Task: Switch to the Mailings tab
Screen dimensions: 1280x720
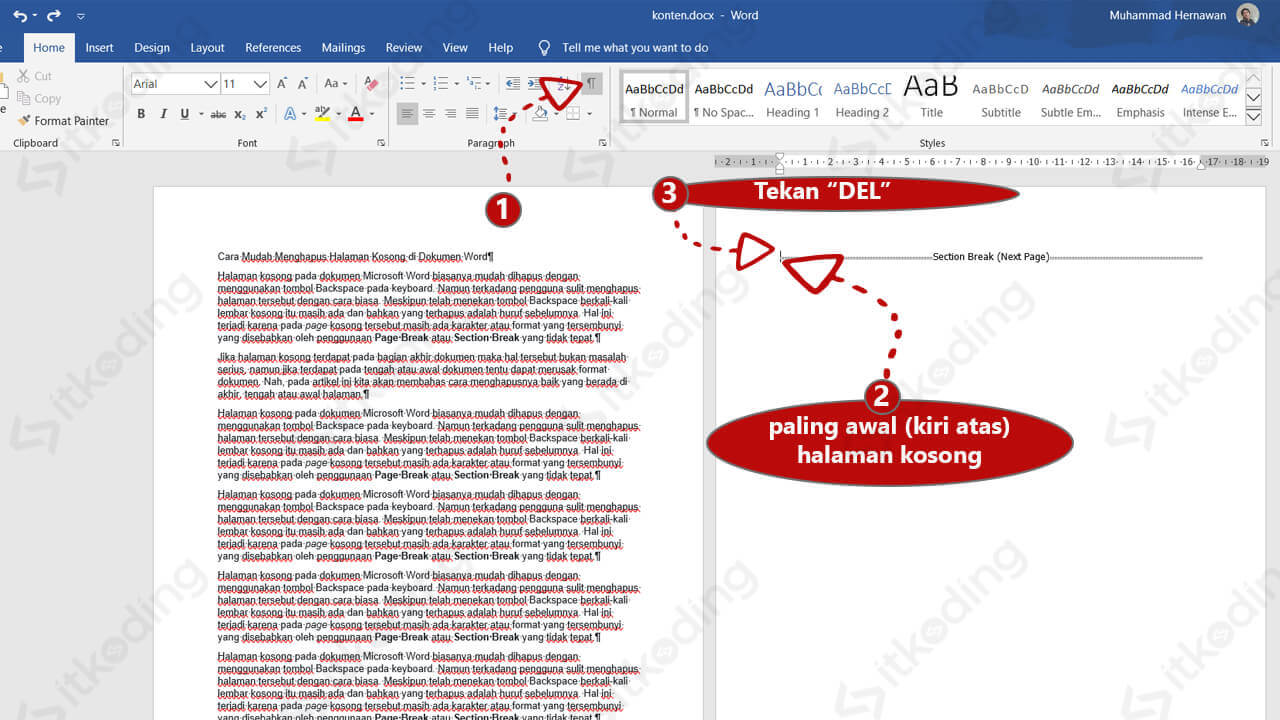Action: click(343, 47)
